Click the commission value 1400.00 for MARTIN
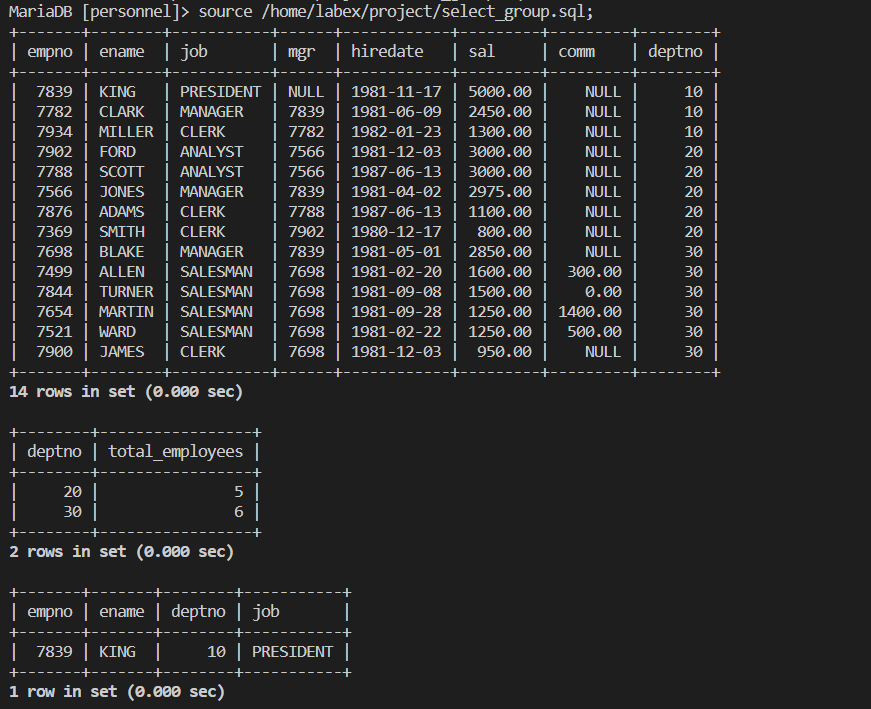The height and width of the screenshot is (709, 871). (586, 311)
